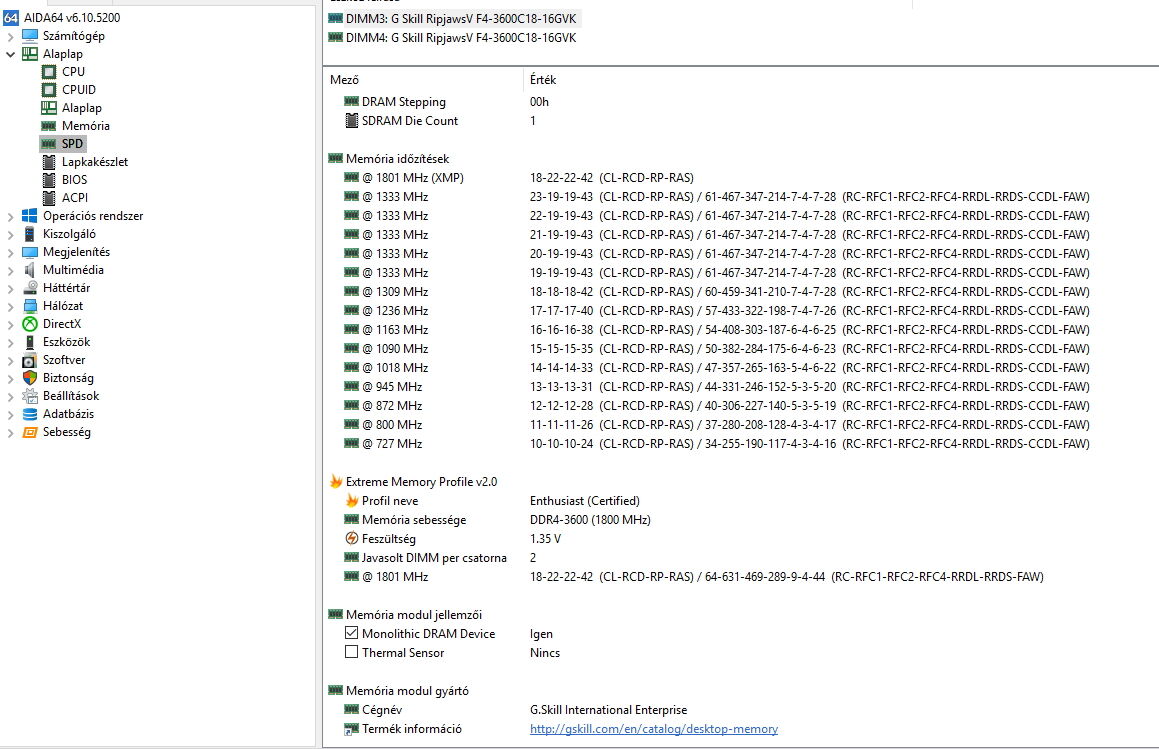1159x749 pixels.
Task: Click the AIDA64 v6.10.5200 root icon
Action: point(11,17)
